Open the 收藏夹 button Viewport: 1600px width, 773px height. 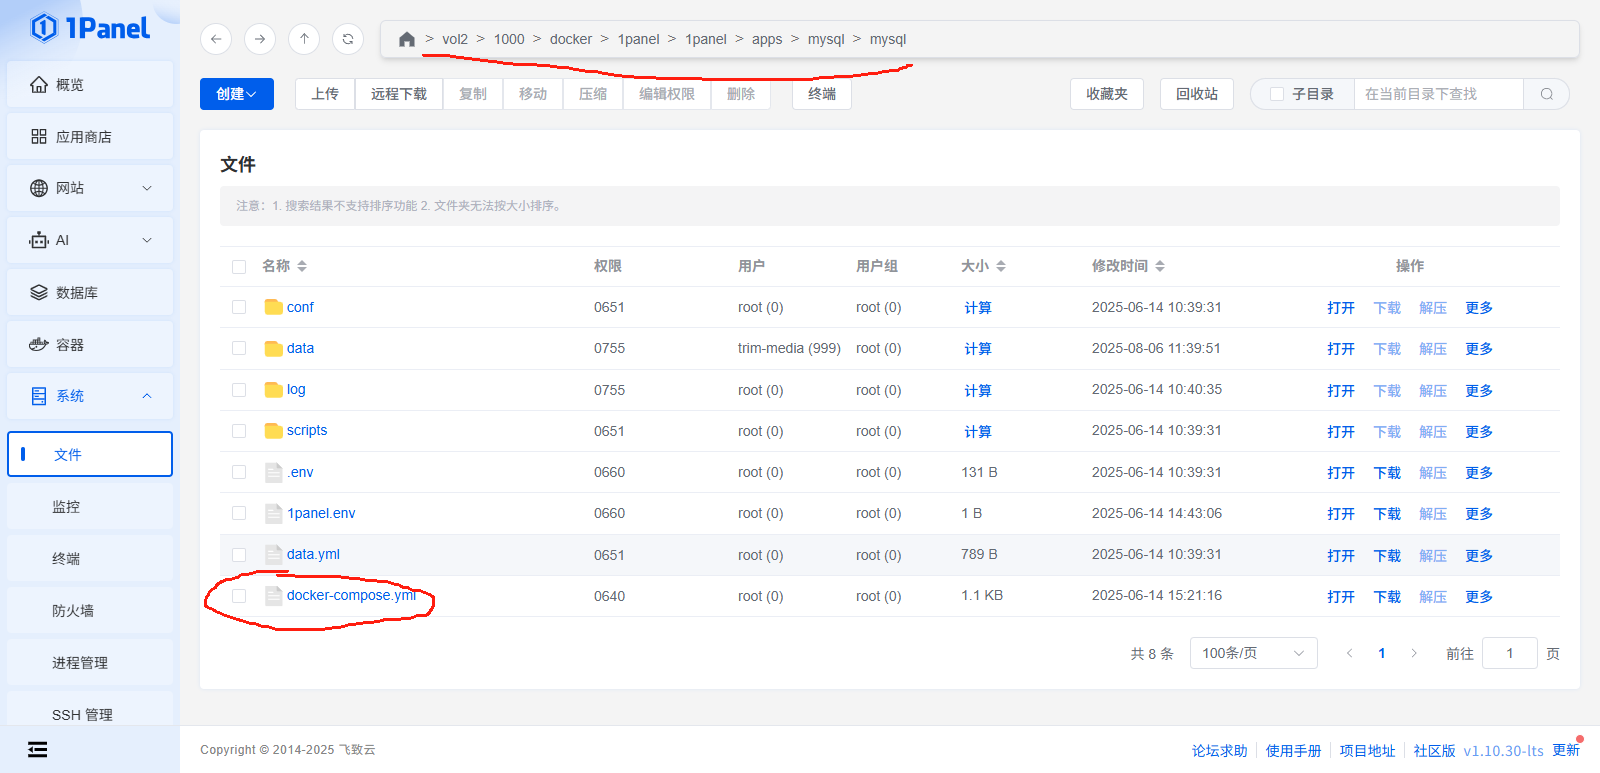point(1107,94)
